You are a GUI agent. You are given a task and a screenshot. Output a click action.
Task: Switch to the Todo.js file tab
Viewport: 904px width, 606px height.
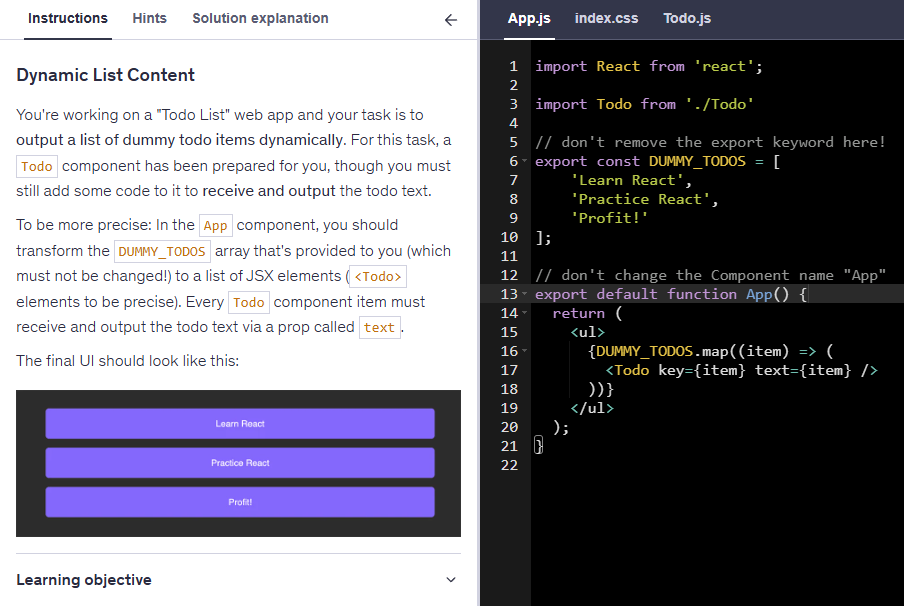point(687,18)
